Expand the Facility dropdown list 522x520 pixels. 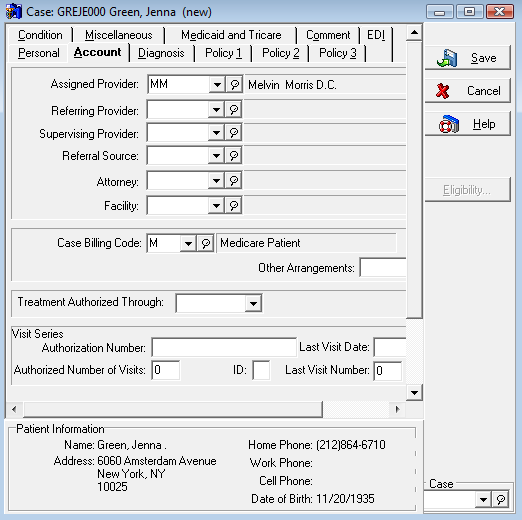216,205
